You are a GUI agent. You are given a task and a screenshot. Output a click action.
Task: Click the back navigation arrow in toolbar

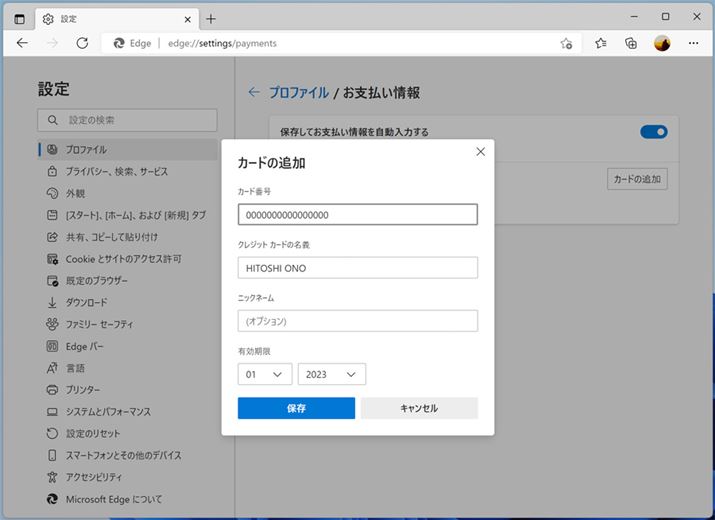(x=23, y=43)
